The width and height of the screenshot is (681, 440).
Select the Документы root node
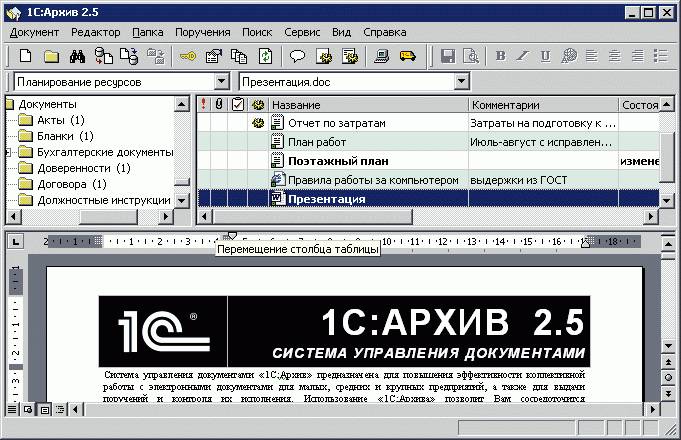tap(47, 104)
